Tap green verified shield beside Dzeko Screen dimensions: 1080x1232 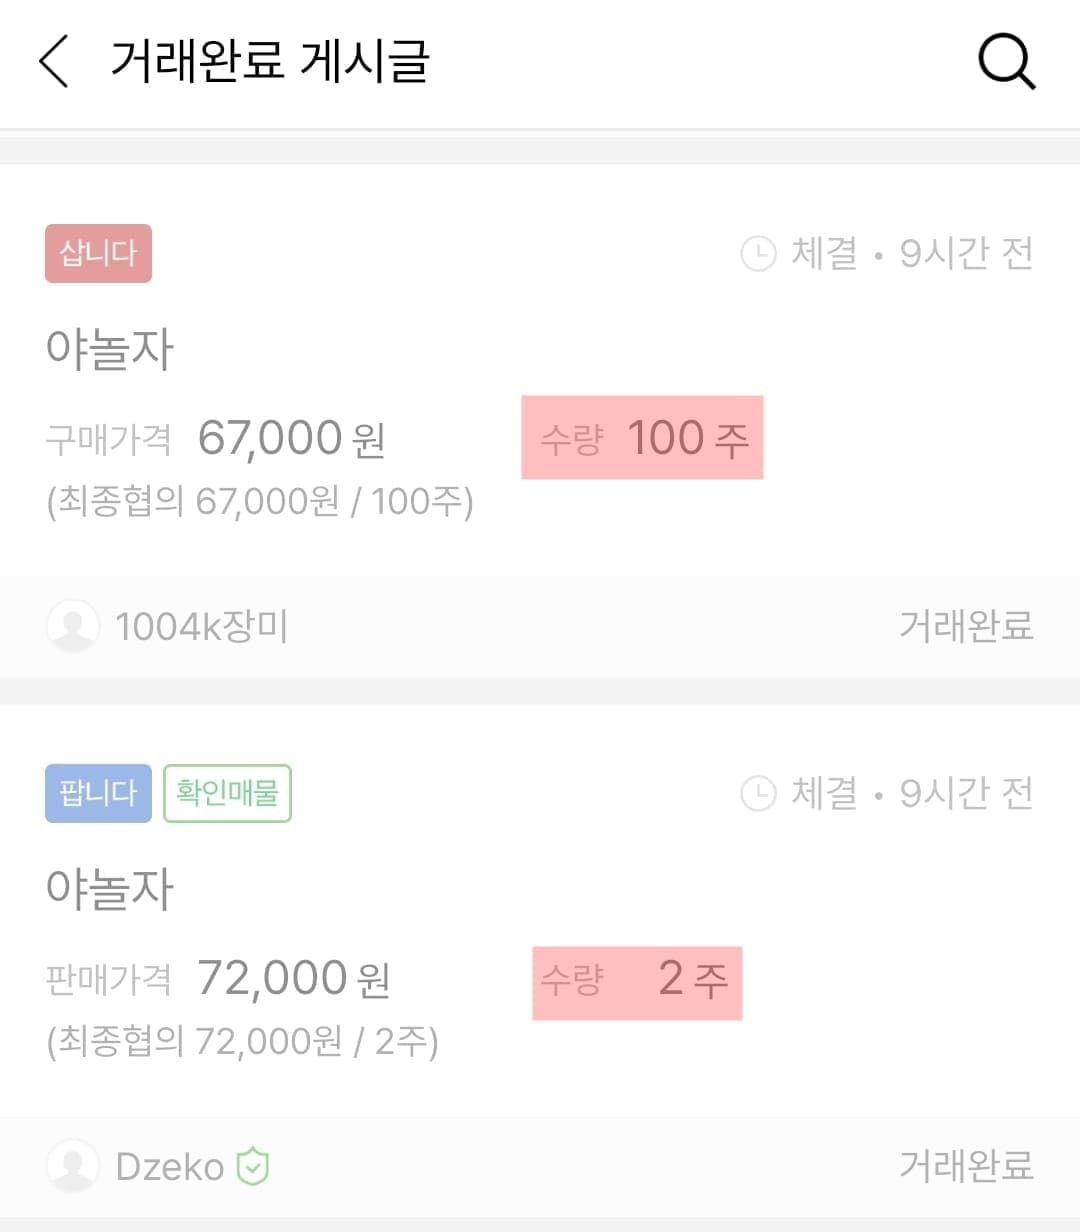(253, 1166)
